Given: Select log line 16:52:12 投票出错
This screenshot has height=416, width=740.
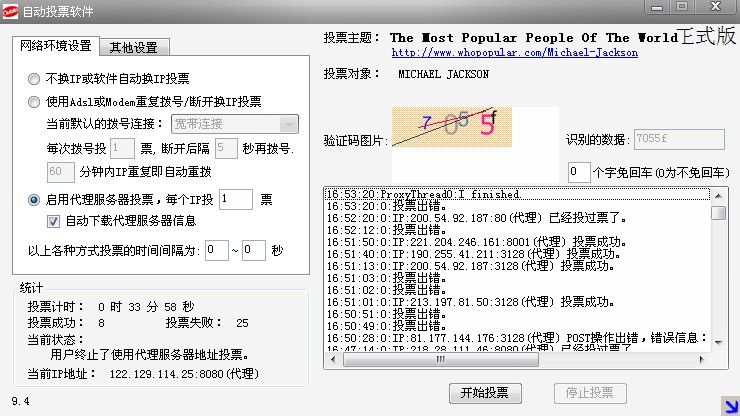Looking at the screenshot, I should 517,230.
